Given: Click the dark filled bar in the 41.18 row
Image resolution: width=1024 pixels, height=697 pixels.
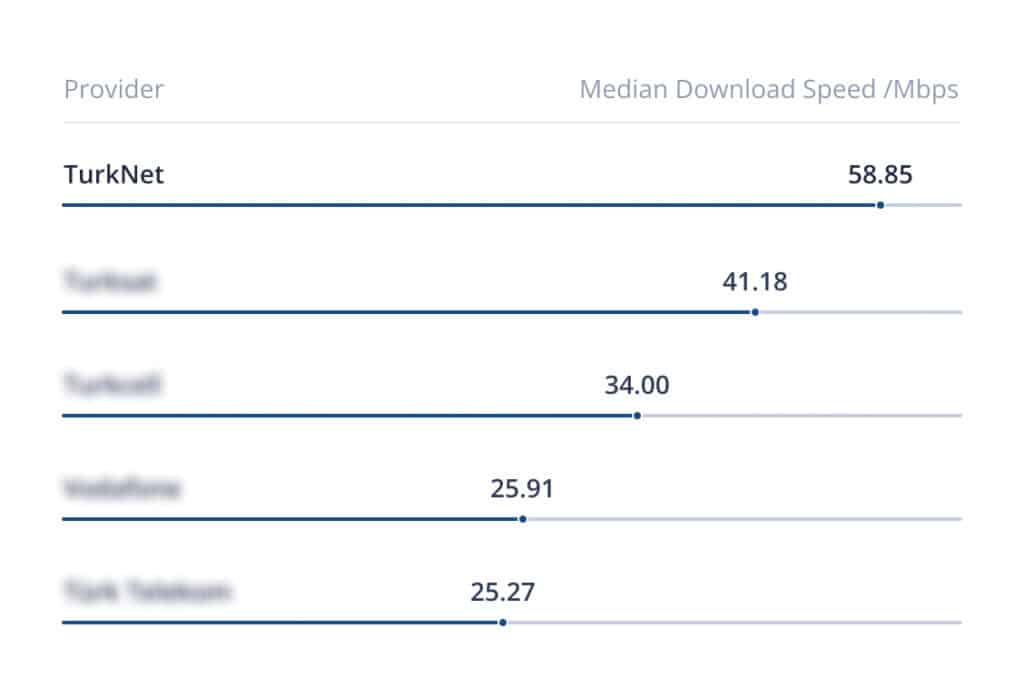Looking at the screenshot, I should pos(400,312).
